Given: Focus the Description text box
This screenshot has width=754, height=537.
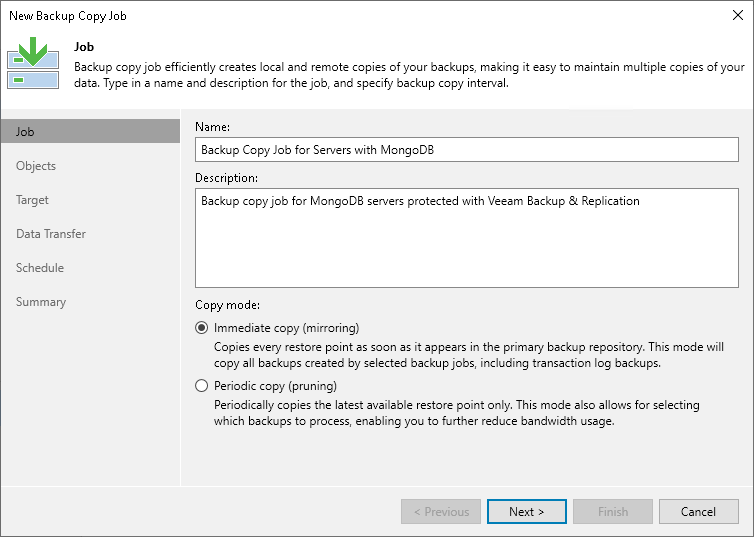Looking at the screenshot, I should coord(466,238).
